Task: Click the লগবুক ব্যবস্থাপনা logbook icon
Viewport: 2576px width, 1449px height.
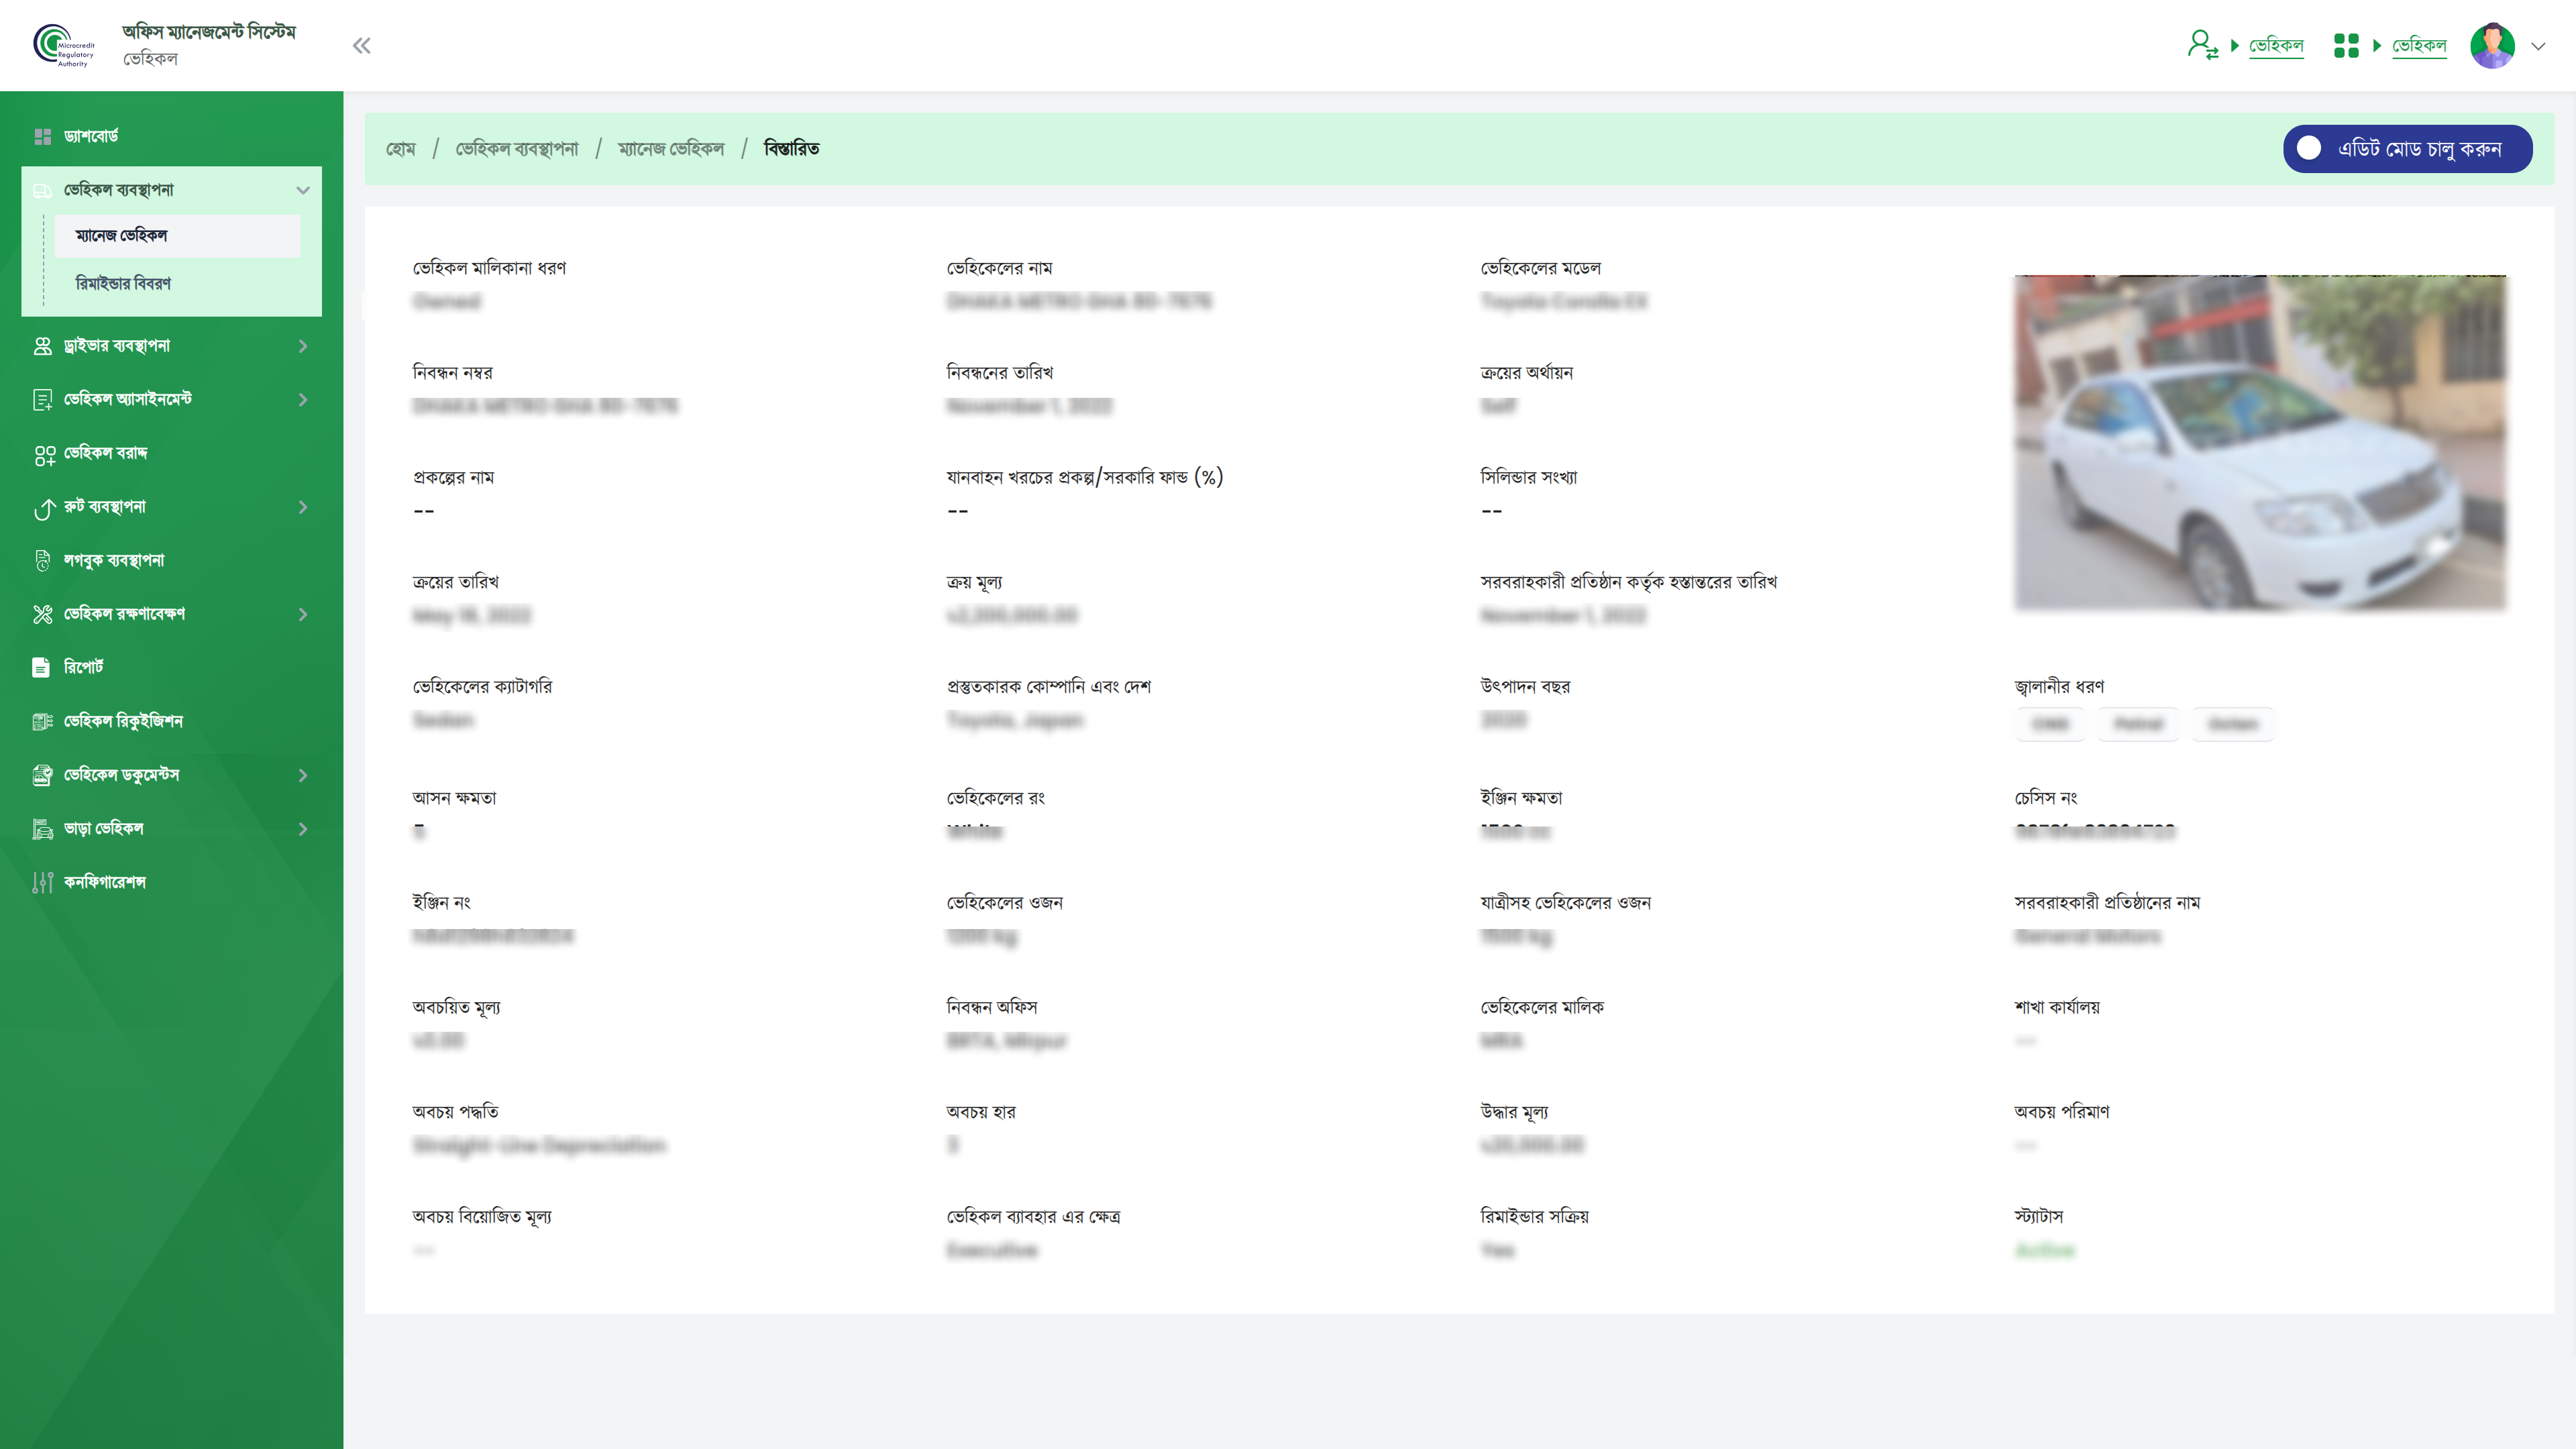Action: click(42, 560)
